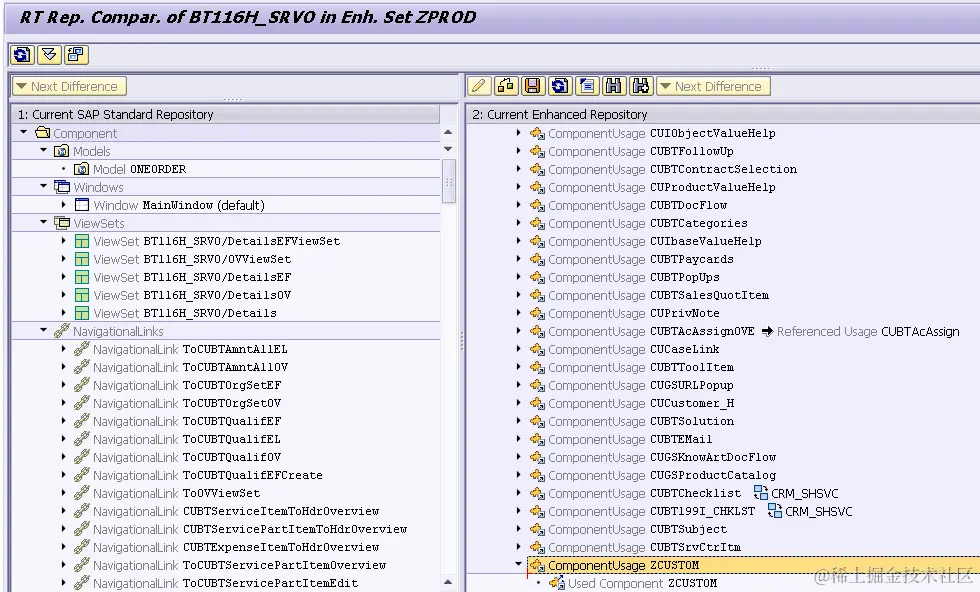Click the Models folder icon
980x592 pixels.
[61, 151]
